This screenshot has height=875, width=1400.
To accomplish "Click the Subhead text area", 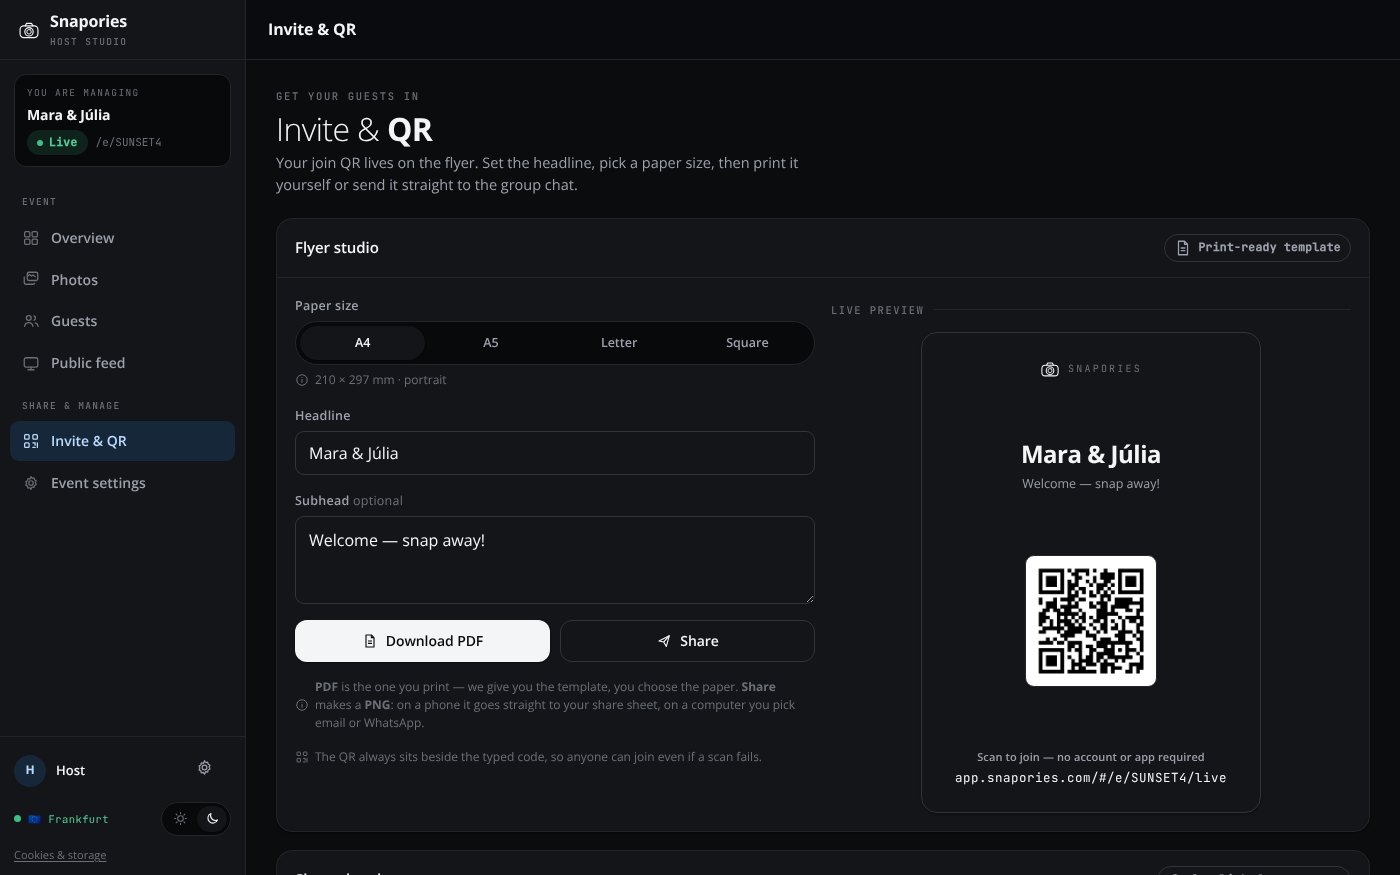I will (555, 560).
